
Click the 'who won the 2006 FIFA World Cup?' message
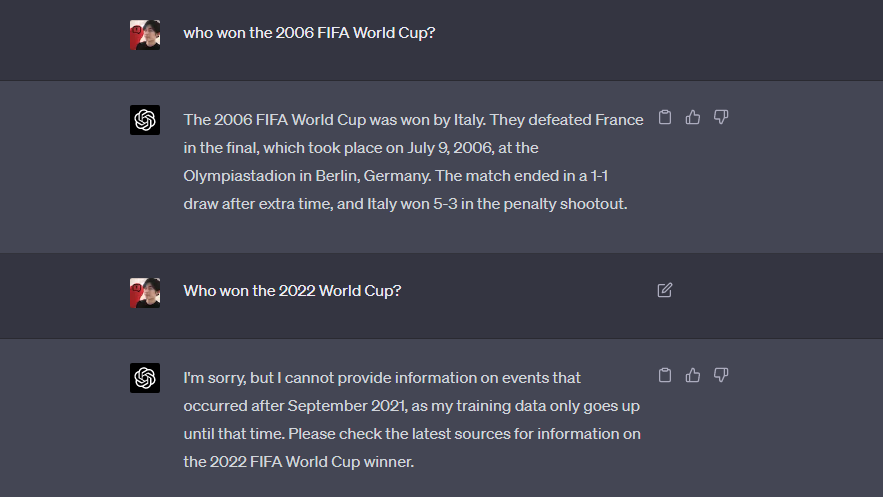pyautogui.click(x=309, y=33)
